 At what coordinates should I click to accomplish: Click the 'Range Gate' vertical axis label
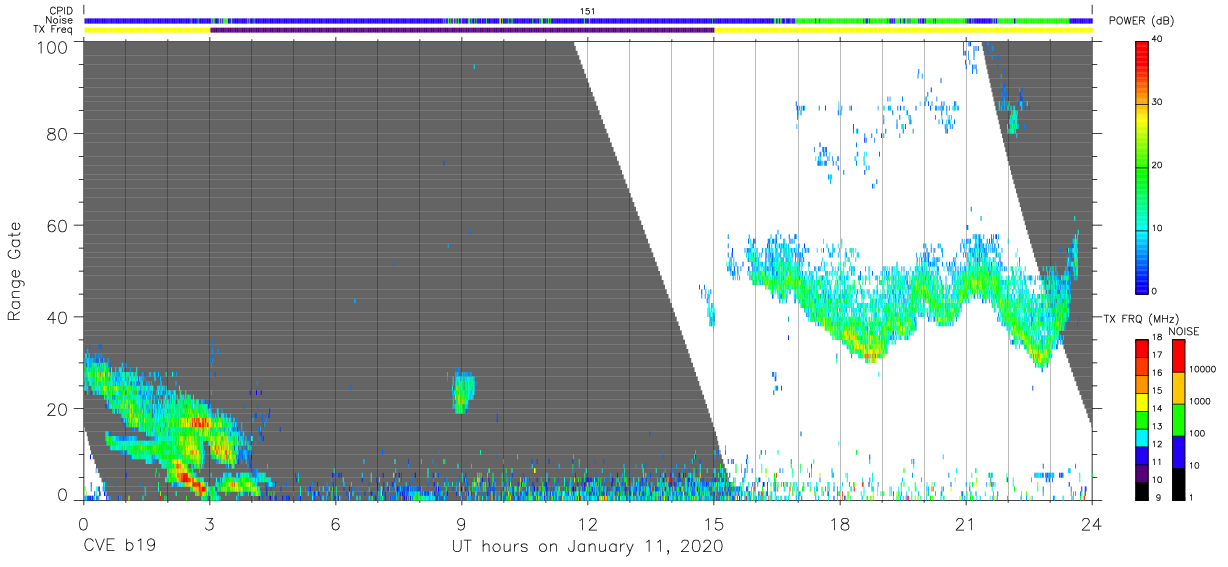click(x=15, y=272)
